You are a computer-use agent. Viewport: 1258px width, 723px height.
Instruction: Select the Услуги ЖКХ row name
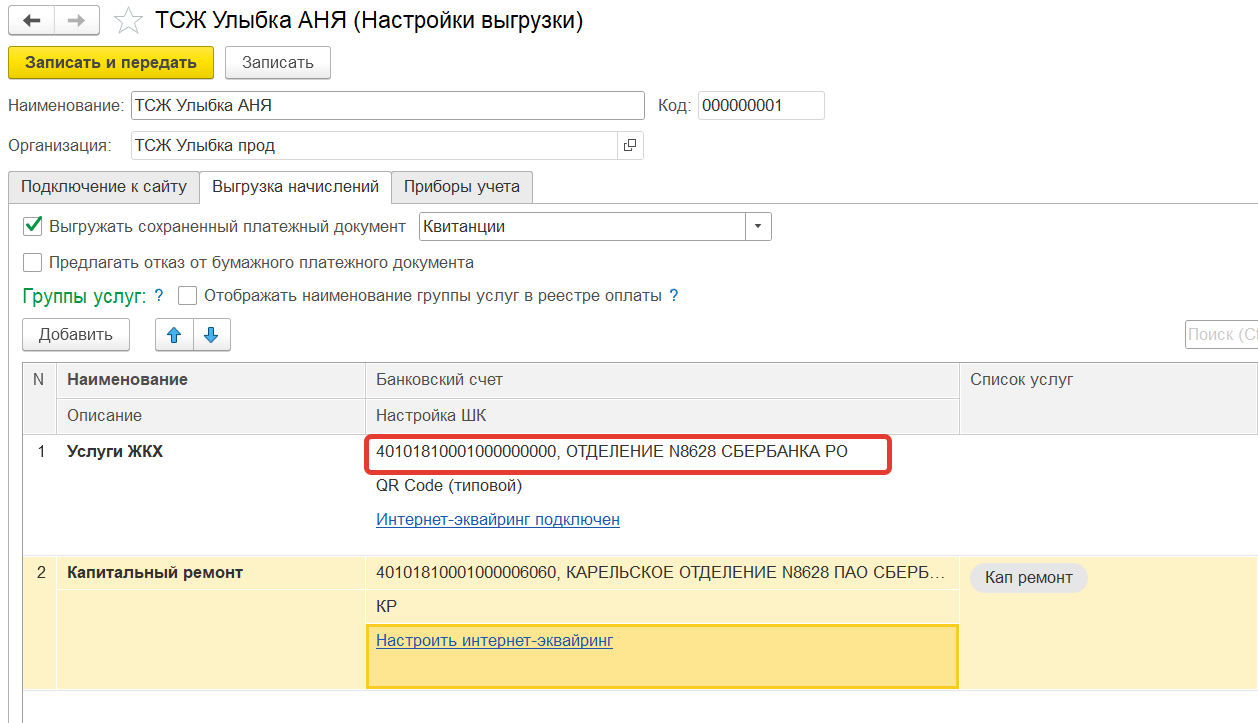tap(115, 452)
